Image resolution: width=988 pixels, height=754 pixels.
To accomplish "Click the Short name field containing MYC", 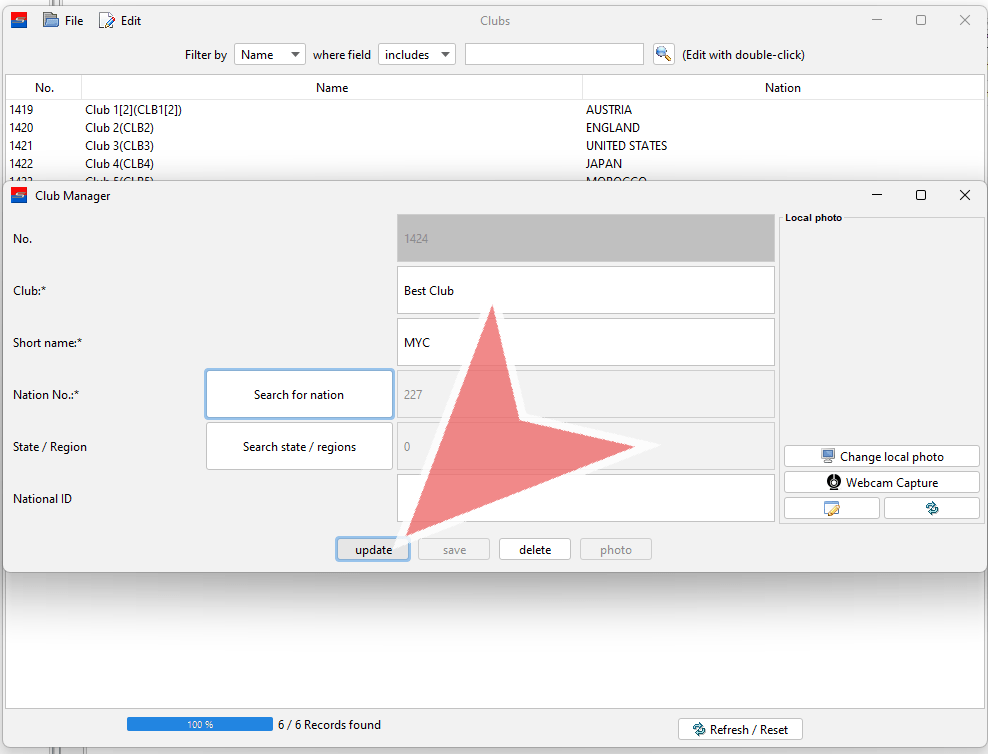I will (585, 342).
